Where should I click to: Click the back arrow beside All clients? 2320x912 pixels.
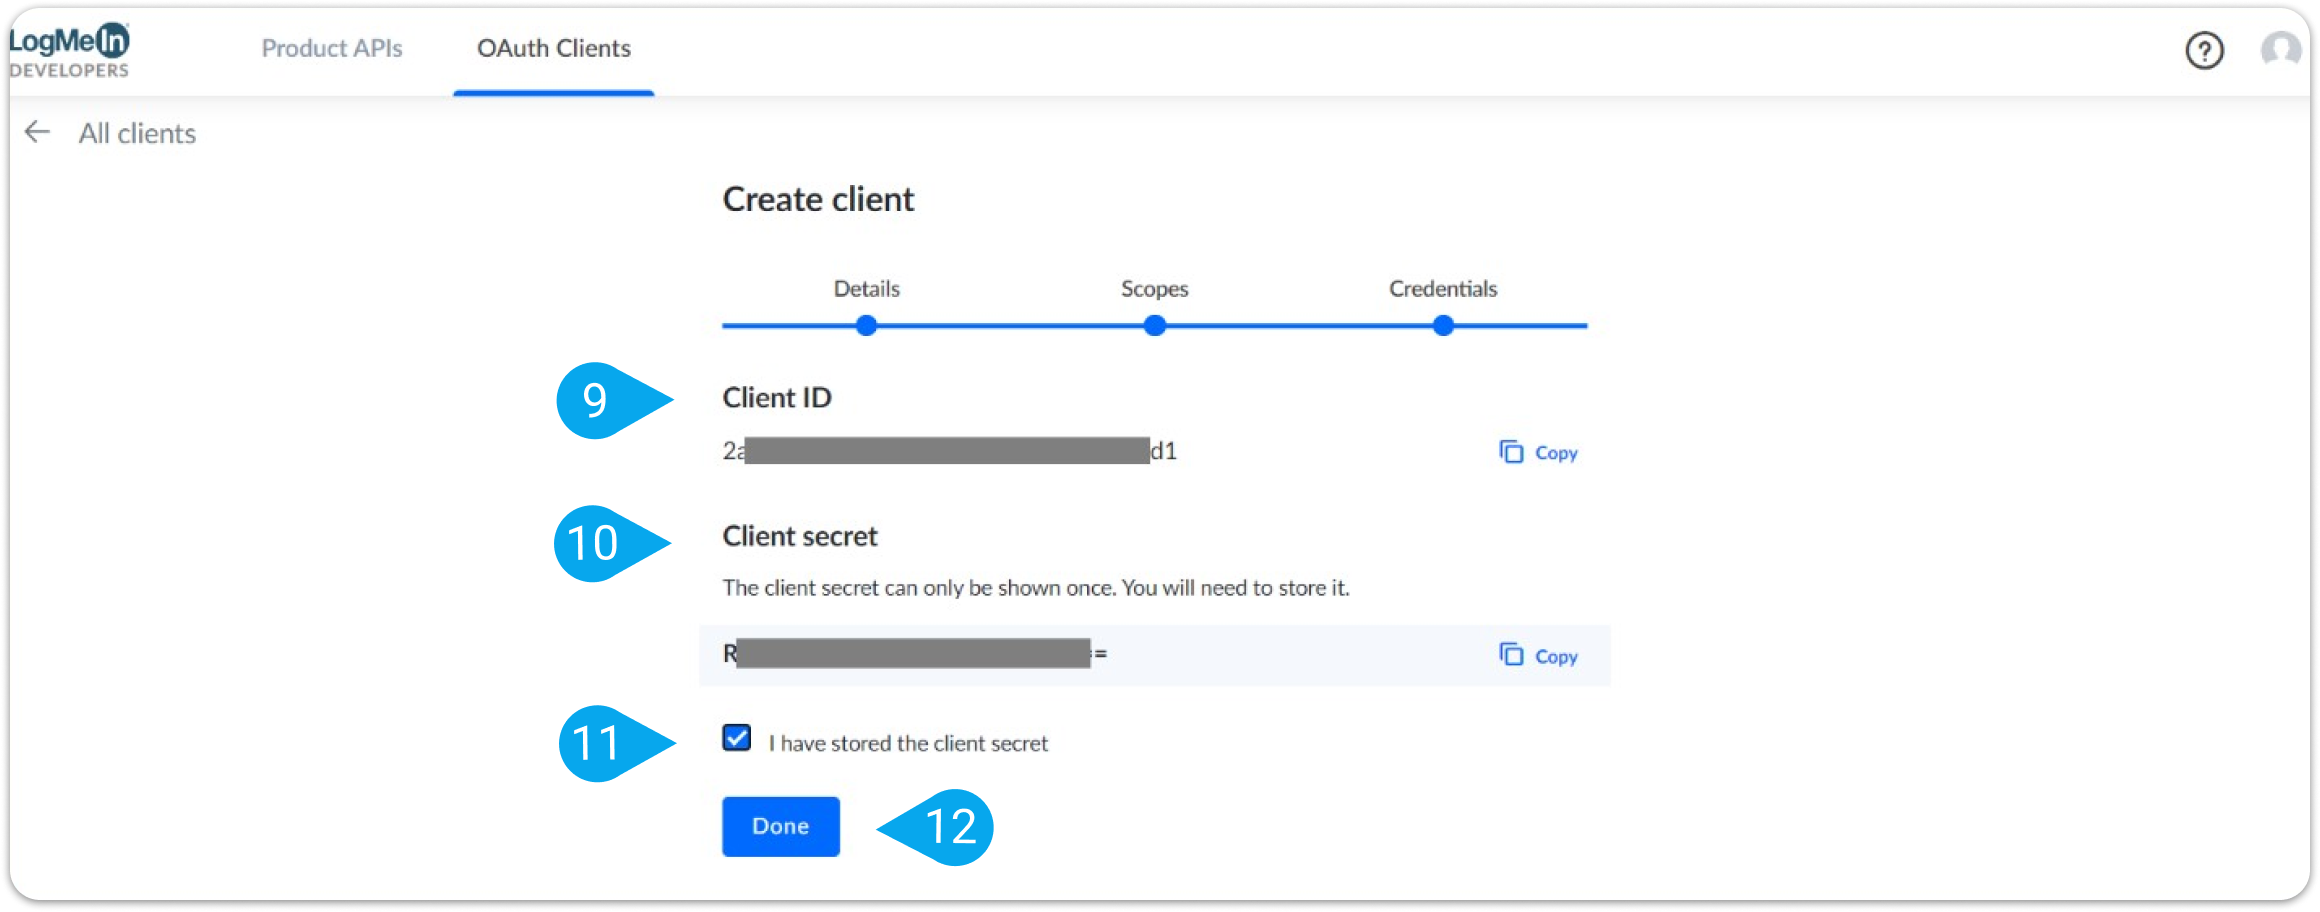click(37, 132)
